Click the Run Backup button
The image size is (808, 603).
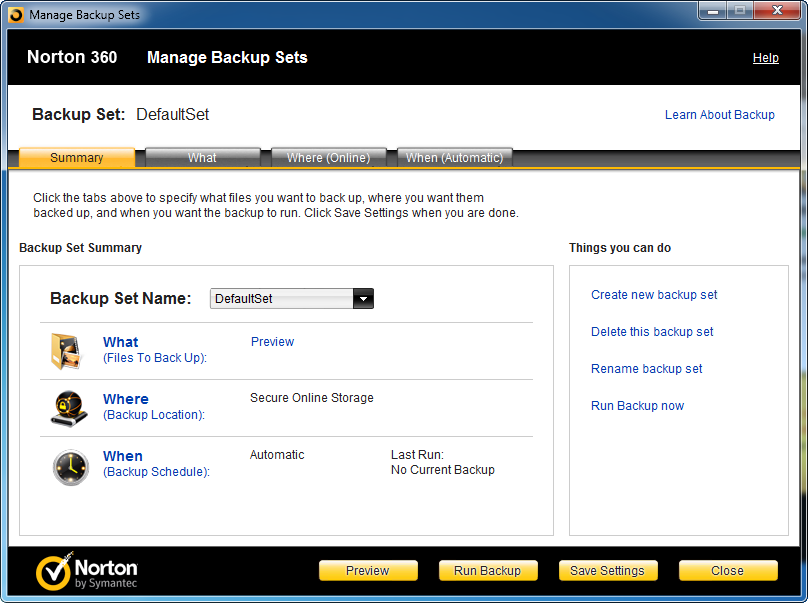pyautogui.click(x=487, y=571)
